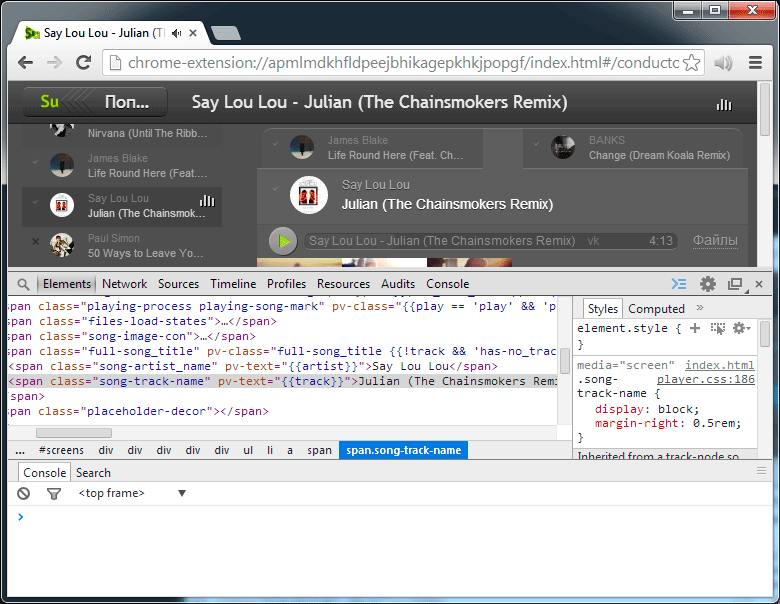Click the Say Lou Lou album art in main panel
The height and width of the screenshot is (604, 780).
[308, 195]
